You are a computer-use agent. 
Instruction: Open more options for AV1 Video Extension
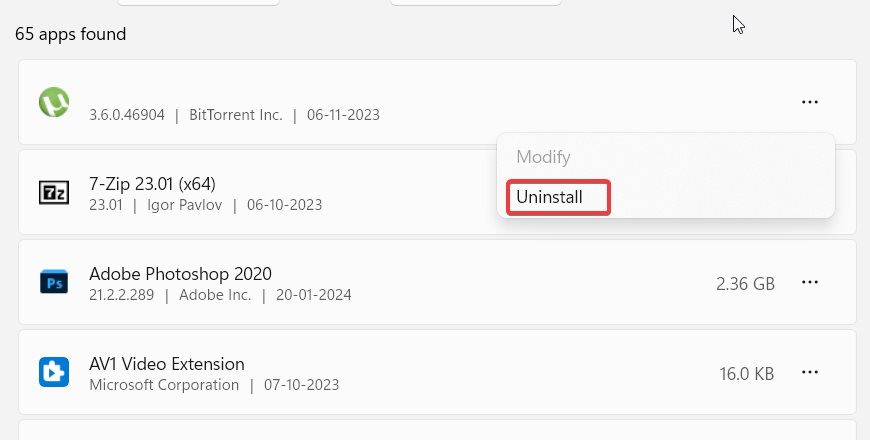click(810, 373)
